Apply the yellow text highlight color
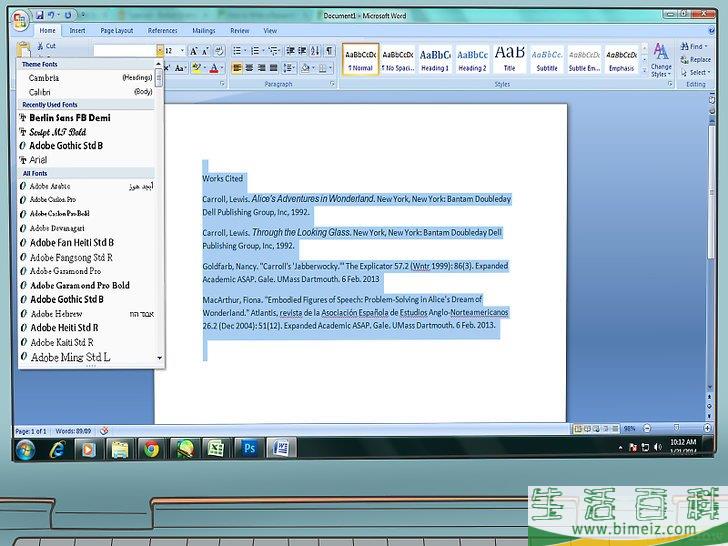 point(196,68)
